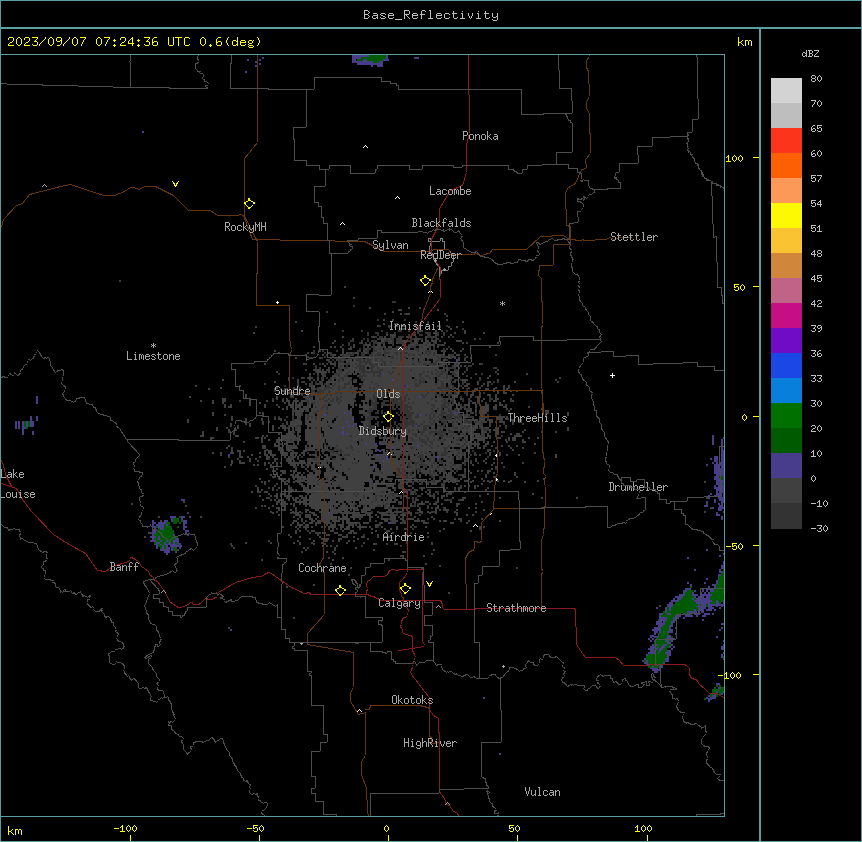This screenshot has height=842, width=862.
Task: Click the yellow diamond marker above the Calgary label
Action: (405, 589)
